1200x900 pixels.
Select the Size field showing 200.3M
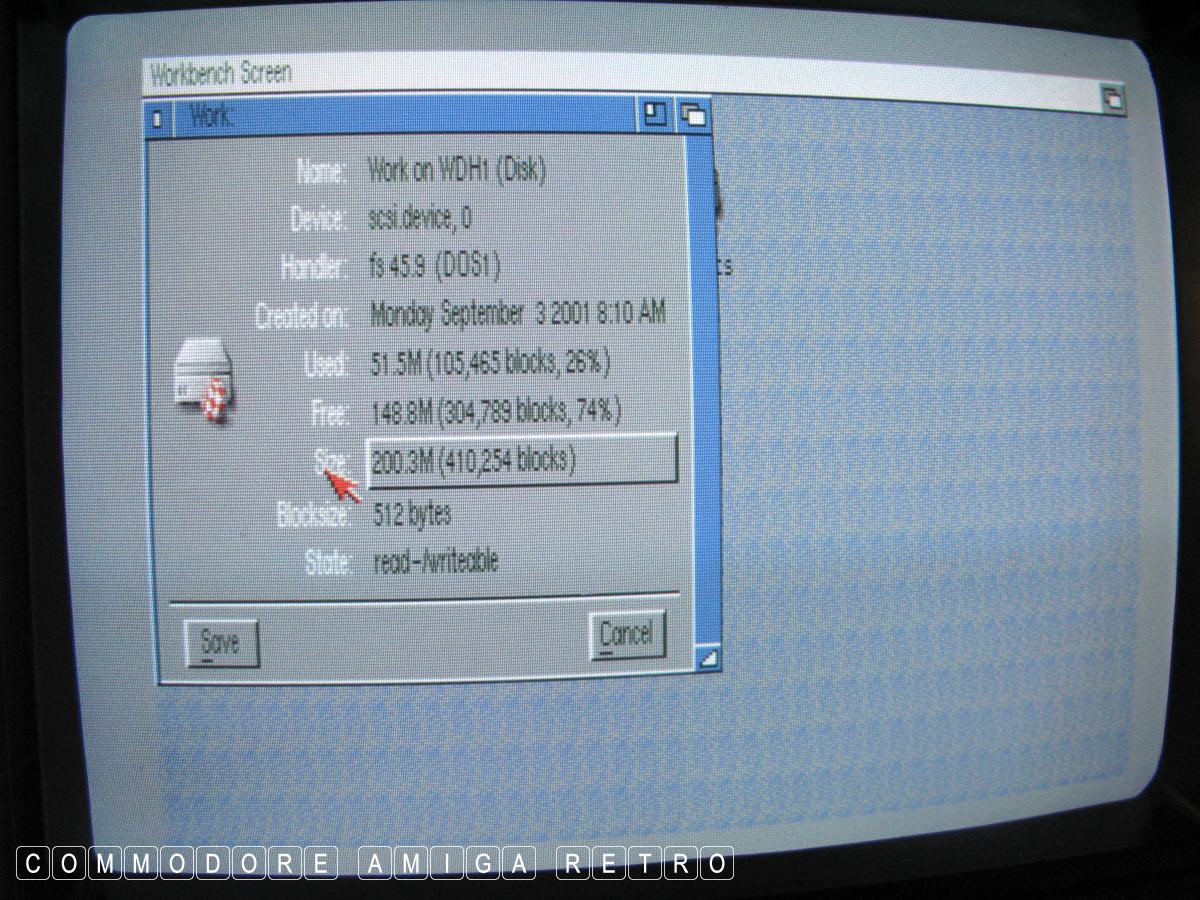pyautogui.click(x=521, y=460)
